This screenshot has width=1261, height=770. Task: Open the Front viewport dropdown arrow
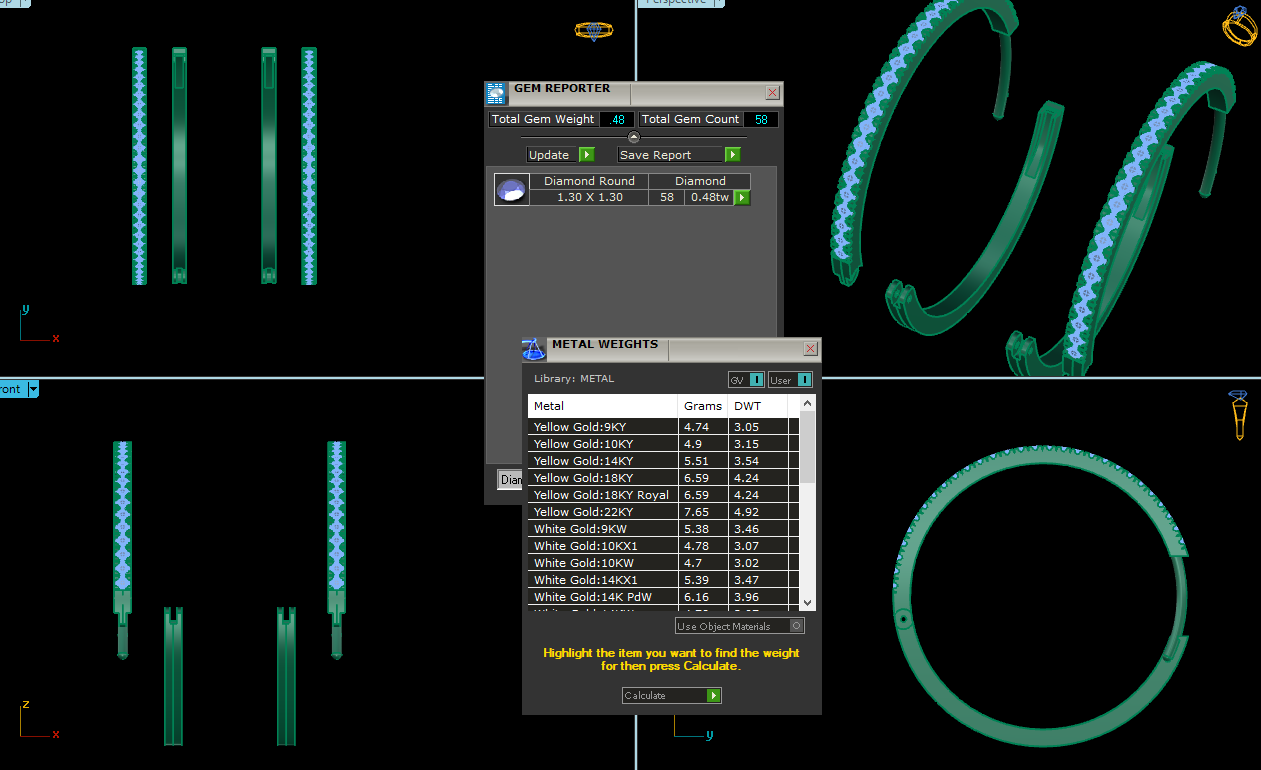tap(33, 389)
